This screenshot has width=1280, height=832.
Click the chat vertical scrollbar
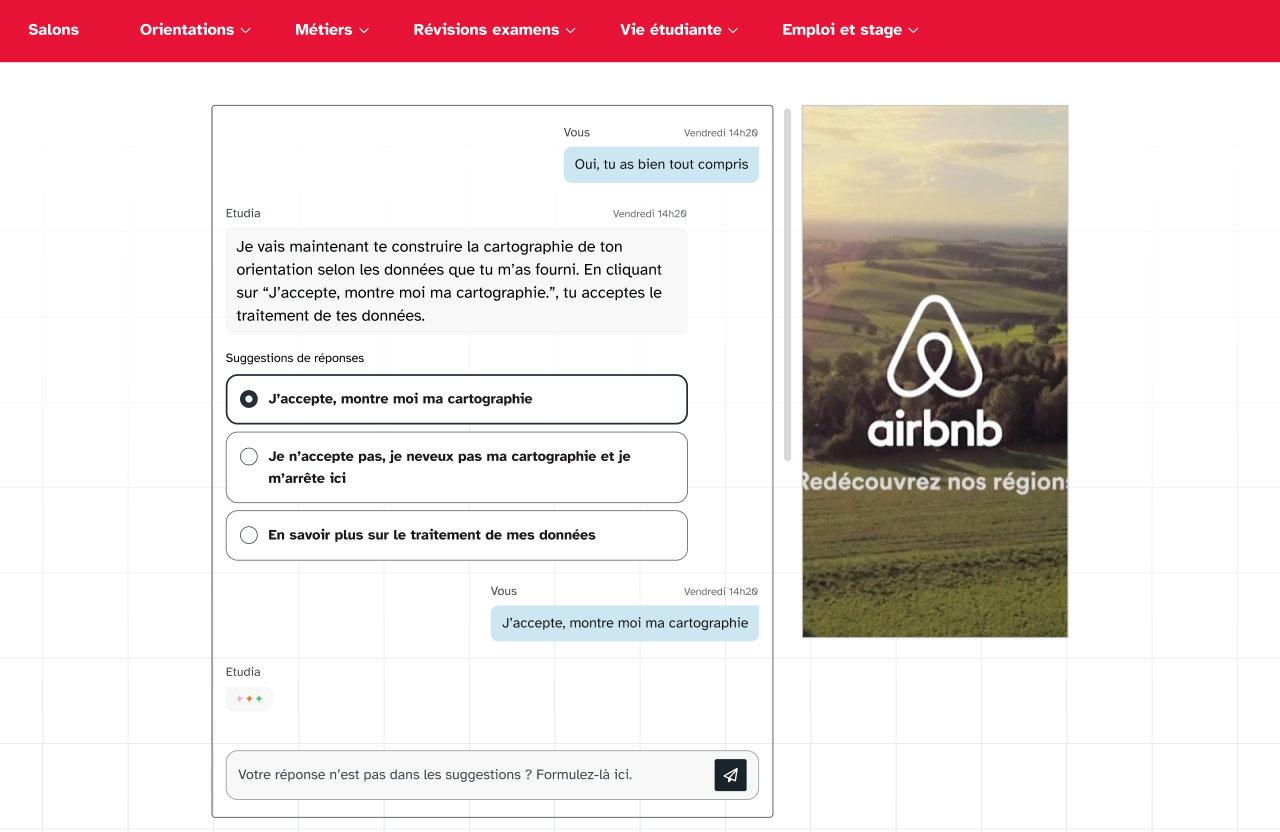(787, 285)
